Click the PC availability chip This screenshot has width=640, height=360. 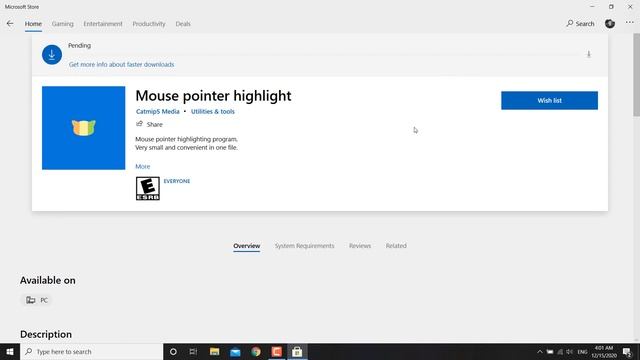point(37,300)
